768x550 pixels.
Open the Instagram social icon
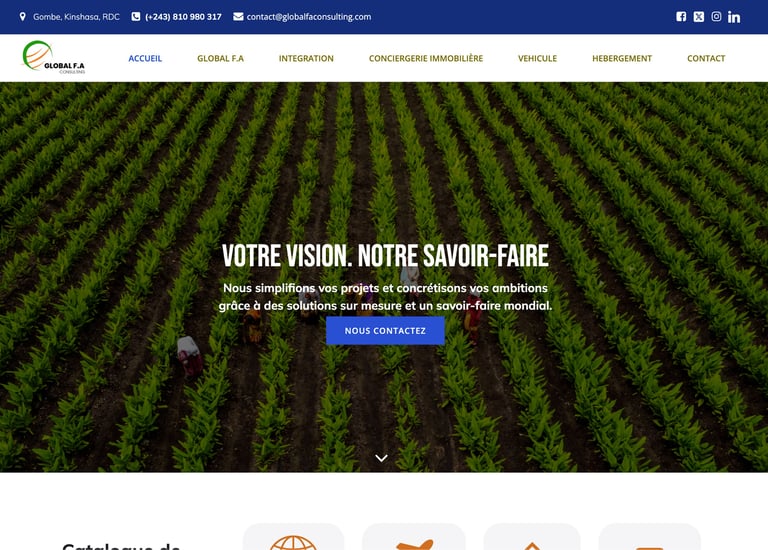click(716, 17)
